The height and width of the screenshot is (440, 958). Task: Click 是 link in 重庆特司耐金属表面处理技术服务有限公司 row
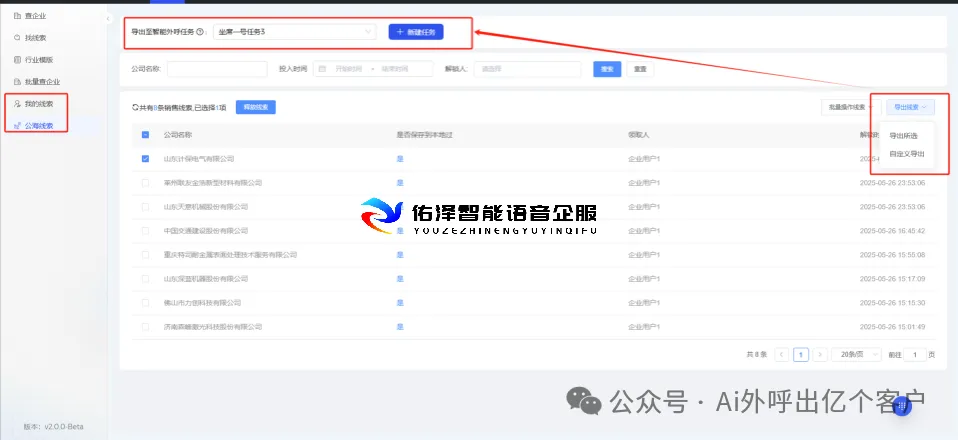[x=400, y=255]
